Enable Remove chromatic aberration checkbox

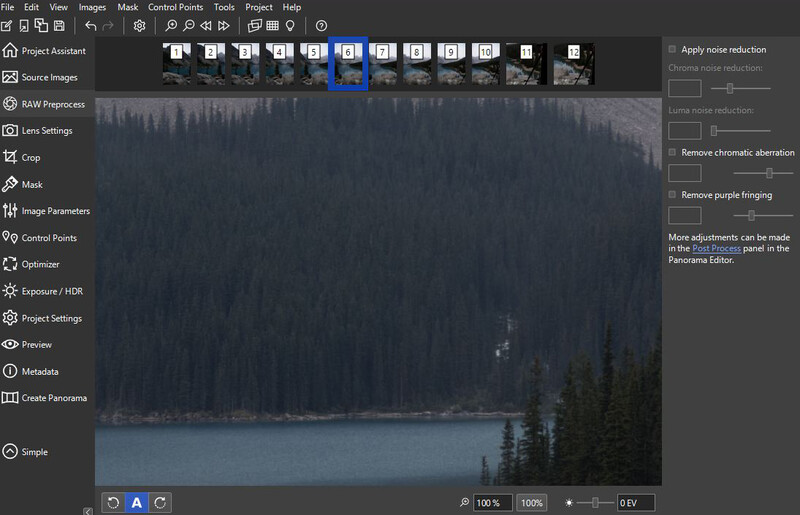click(x=672, y=153)
